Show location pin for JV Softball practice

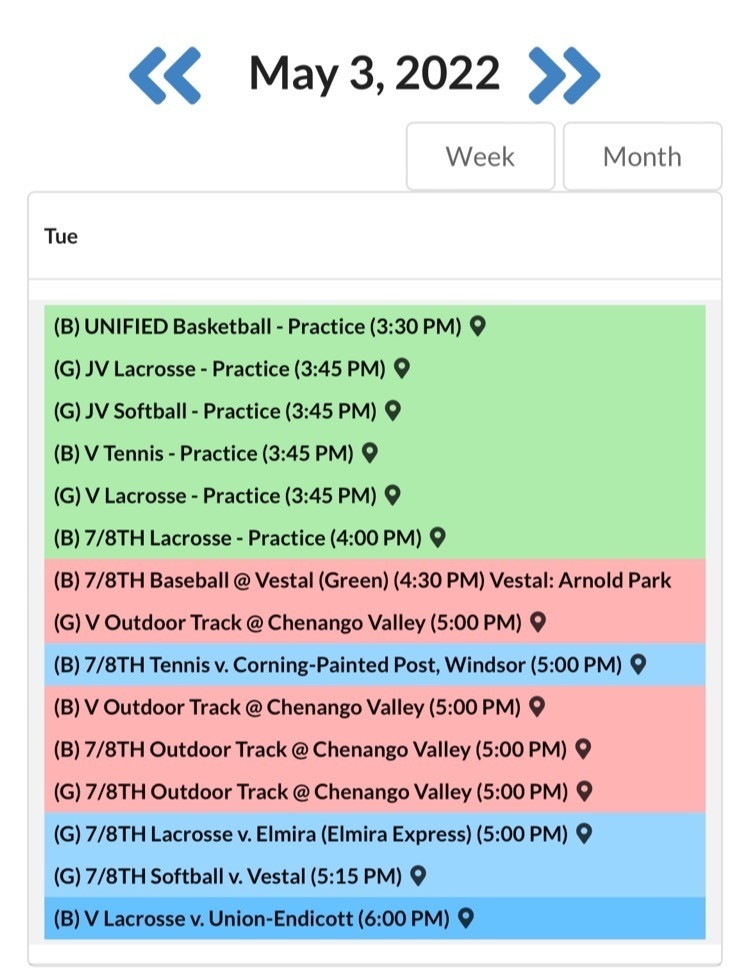393,410
